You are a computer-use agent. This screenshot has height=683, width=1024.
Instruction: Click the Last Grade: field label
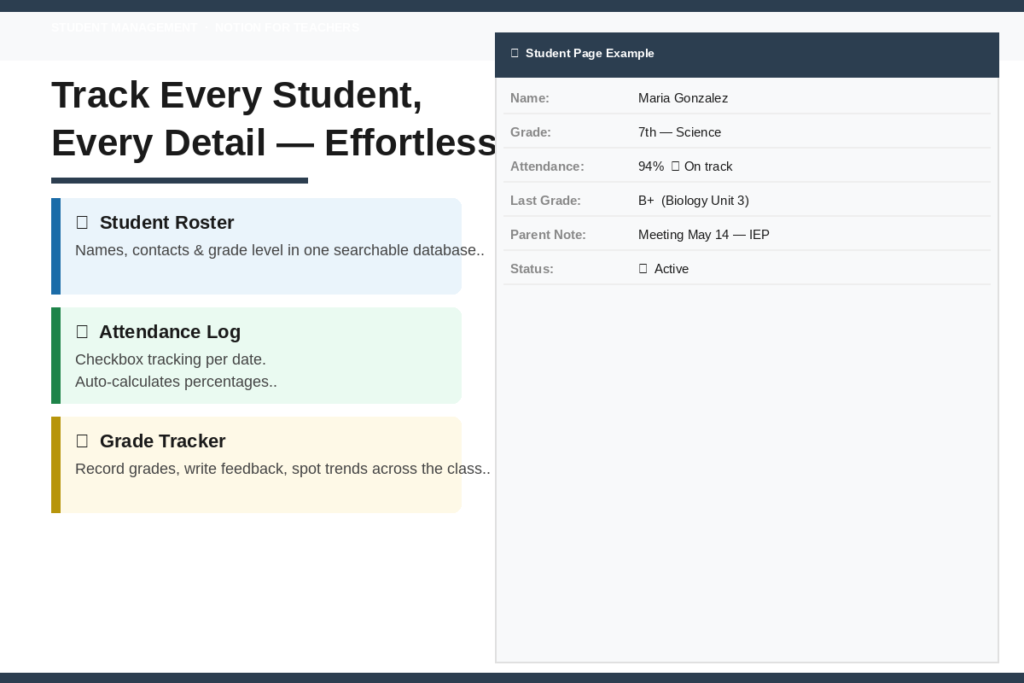545,200
